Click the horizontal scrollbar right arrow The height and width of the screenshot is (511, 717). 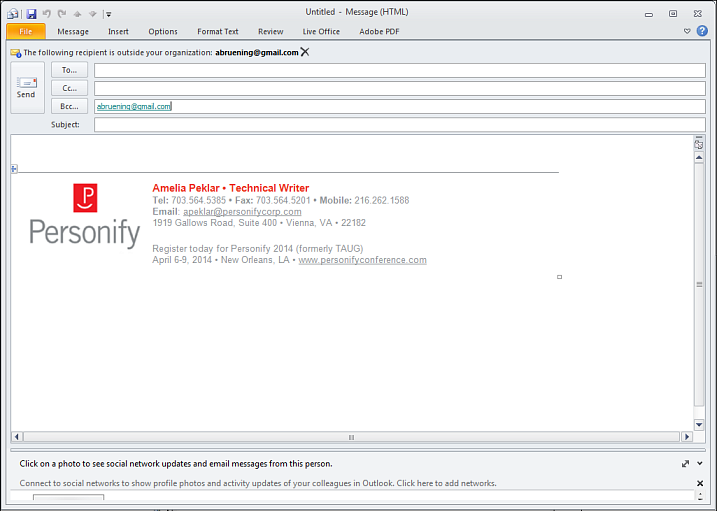[686, 437]
